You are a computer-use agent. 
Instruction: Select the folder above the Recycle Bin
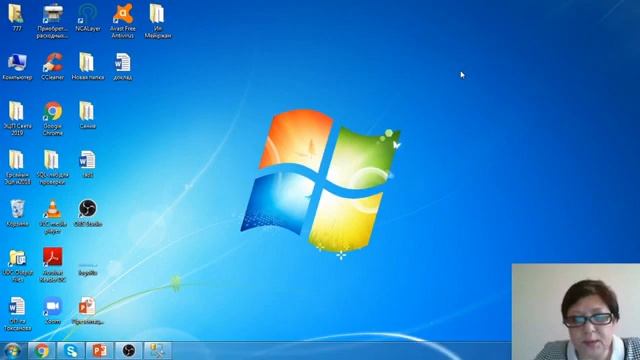click(17, 167)
